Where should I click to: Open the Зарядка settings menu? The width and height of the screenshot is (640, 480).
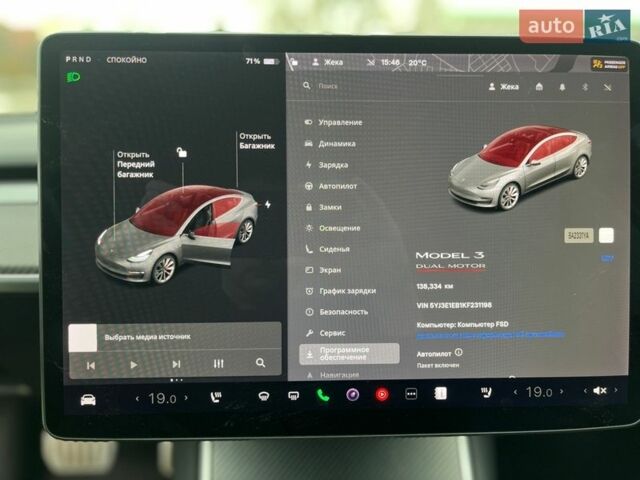pyautogui.click(x=333, y=164)
